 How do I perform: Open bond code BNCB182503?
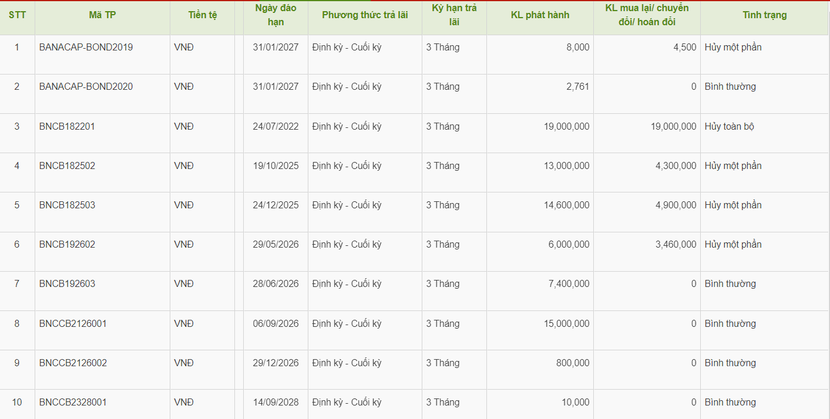67,205
